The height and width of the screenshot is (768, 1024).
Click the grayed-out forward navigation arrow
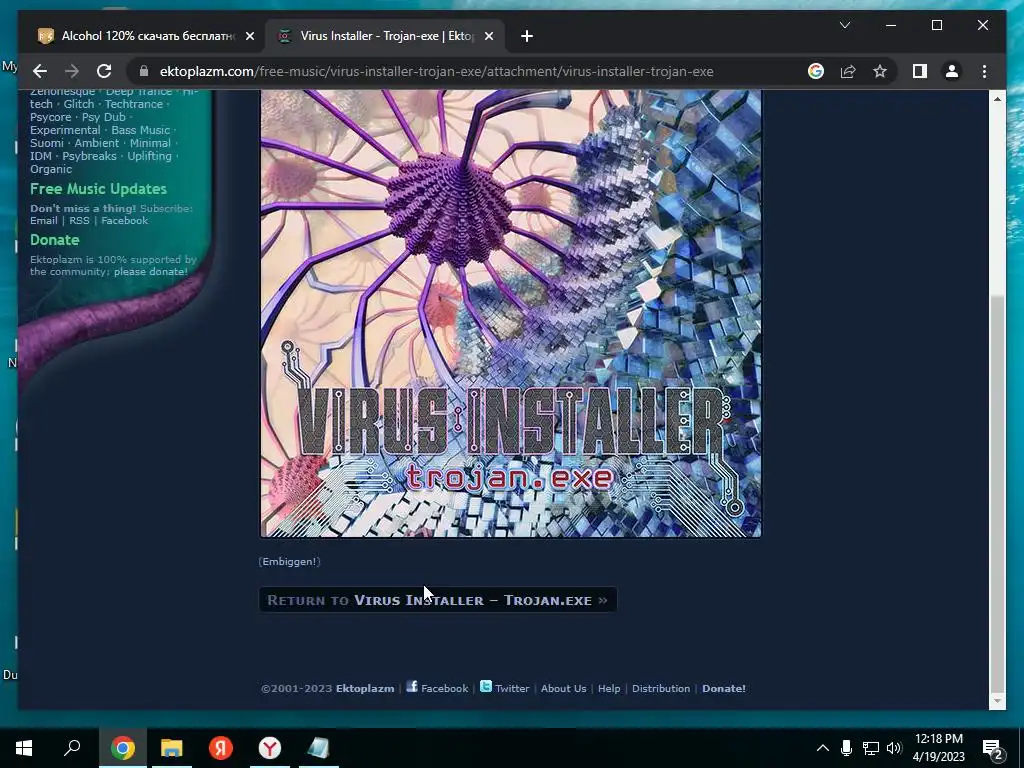72,71
